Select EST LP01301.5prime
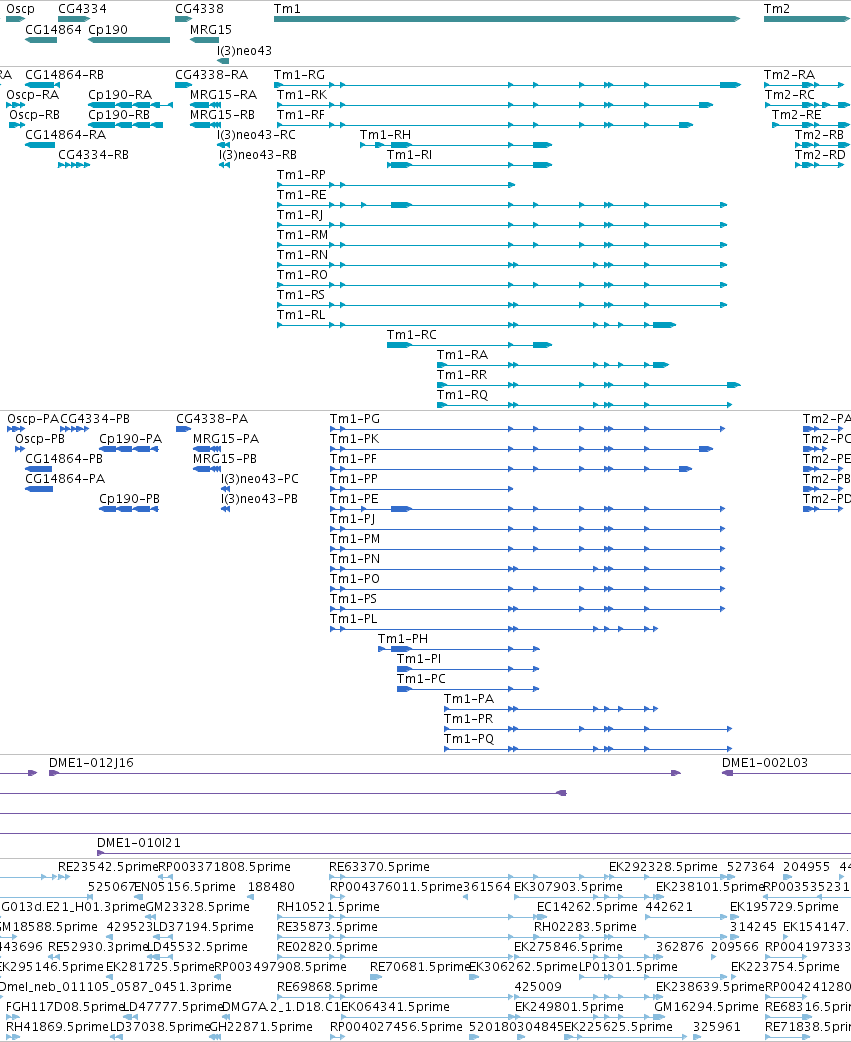The width and height of the screenshot is (851, 1042). pyautogui.click(x=628, y=967)
